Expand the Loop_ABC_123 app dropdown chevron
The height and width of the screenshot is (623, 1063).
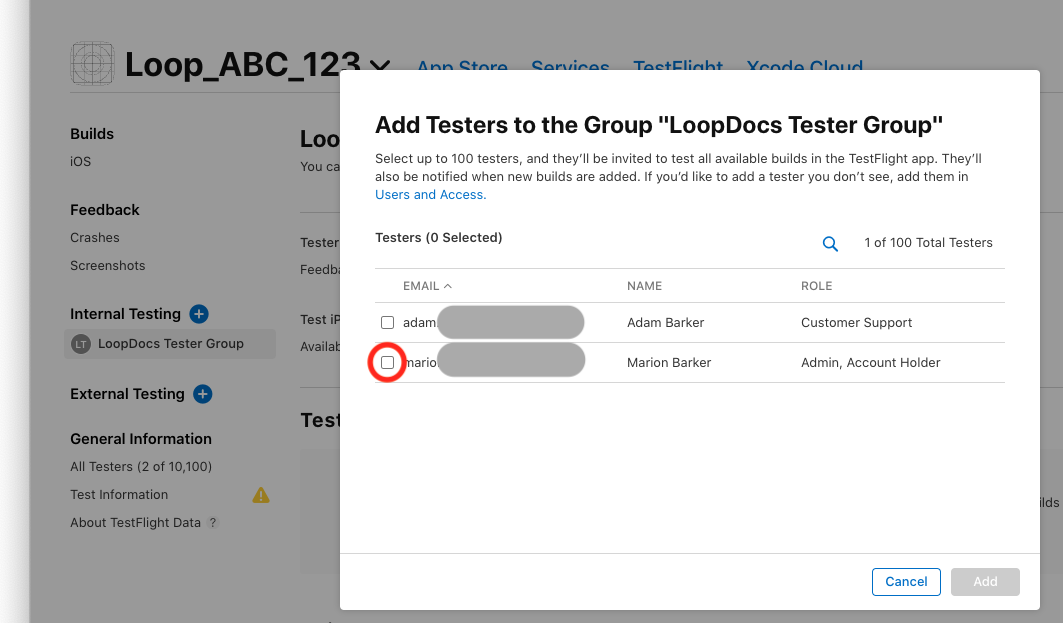380,66
